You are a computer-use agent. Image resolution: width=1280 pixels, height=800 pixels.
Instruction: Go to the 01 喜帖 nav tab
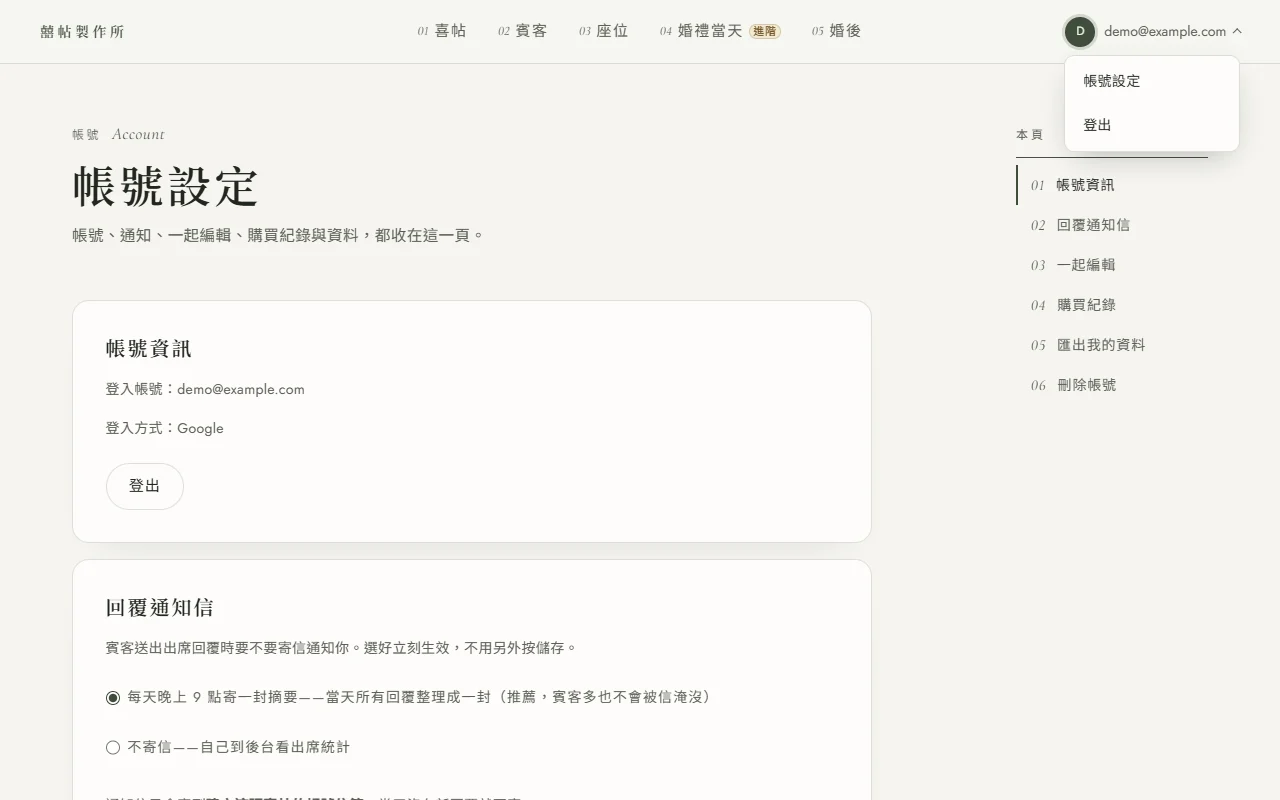(442, 31)
